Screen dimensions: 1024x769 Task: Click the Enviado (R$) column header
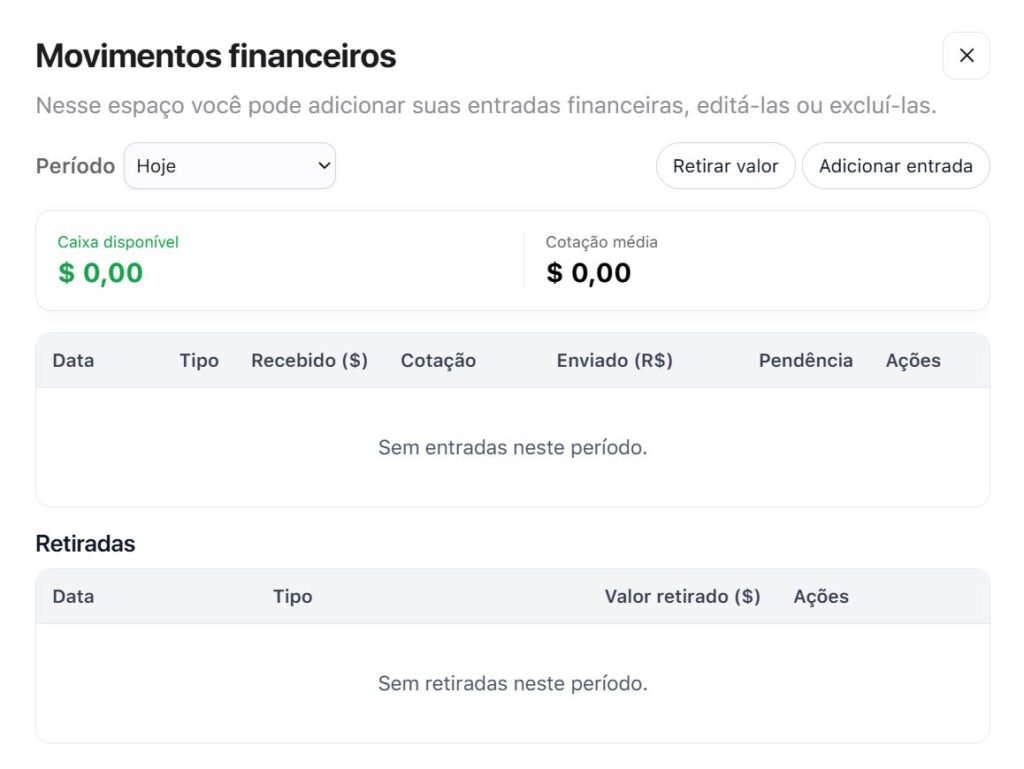[614, 361]
